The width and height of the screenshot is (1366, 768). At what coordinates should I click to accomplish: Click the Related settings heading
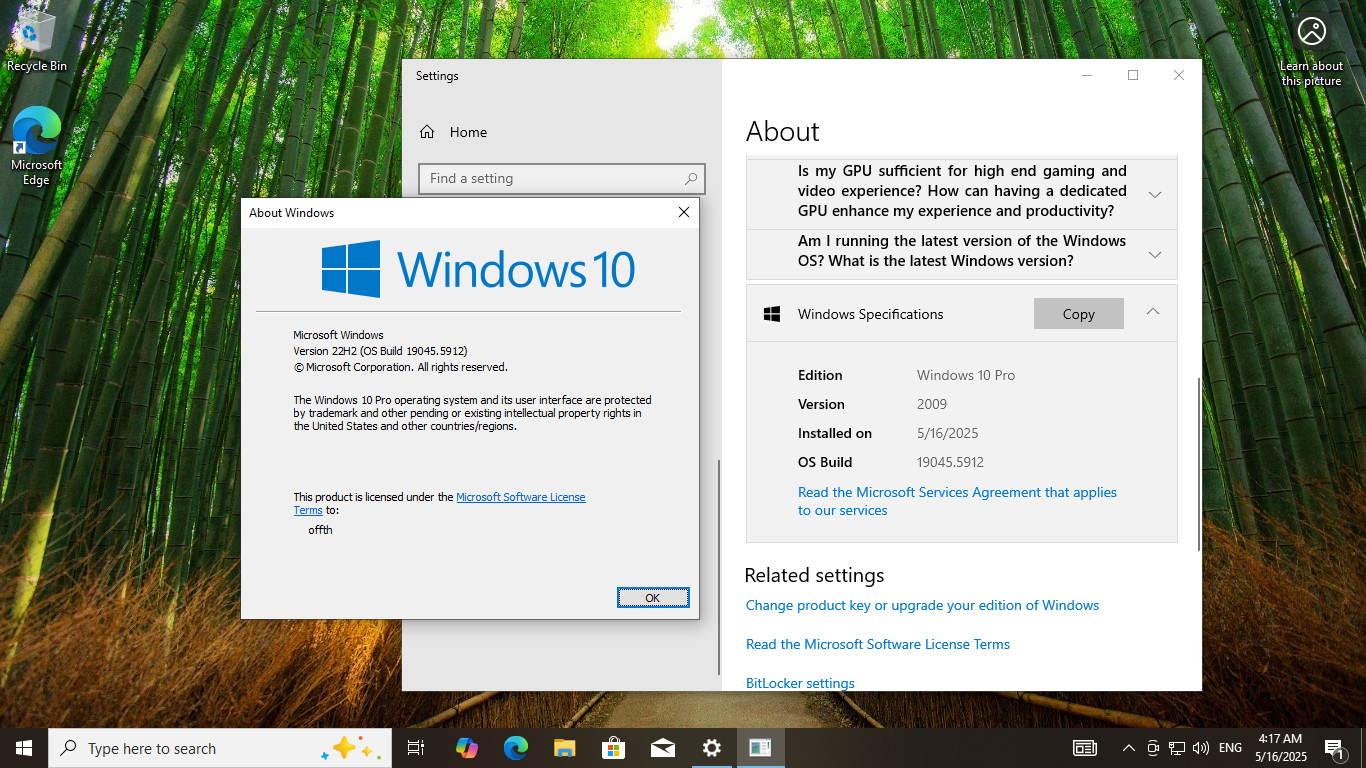[815, 575]
